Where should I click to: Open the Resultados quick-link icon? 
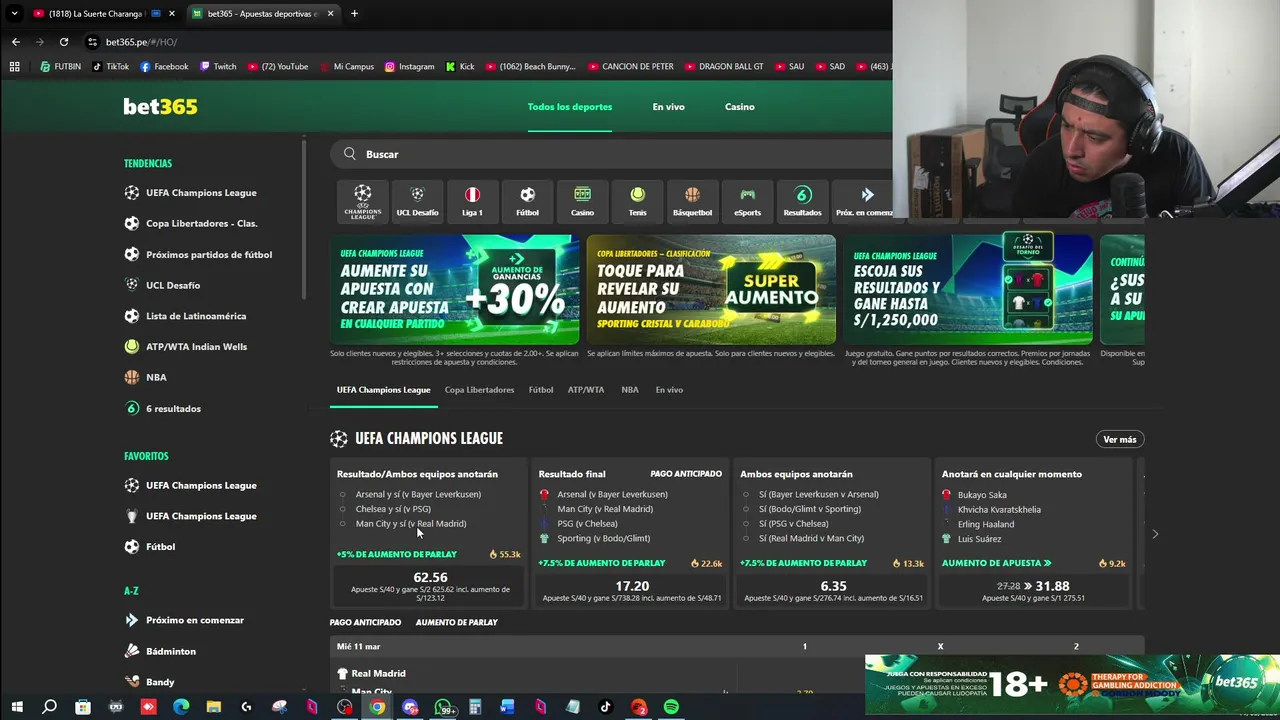point(802,201)
